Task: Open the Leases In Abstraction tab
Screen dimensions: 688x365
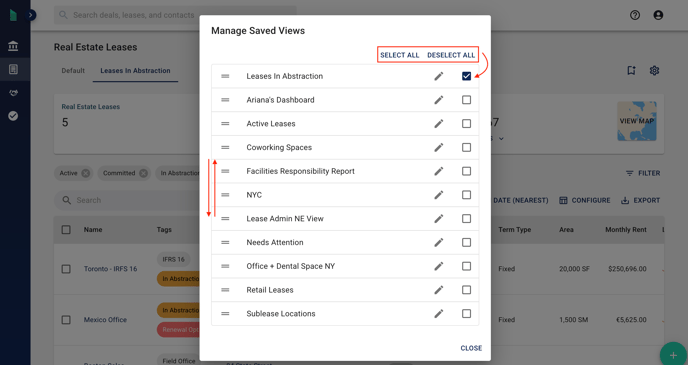Action: tap(135, 71)
